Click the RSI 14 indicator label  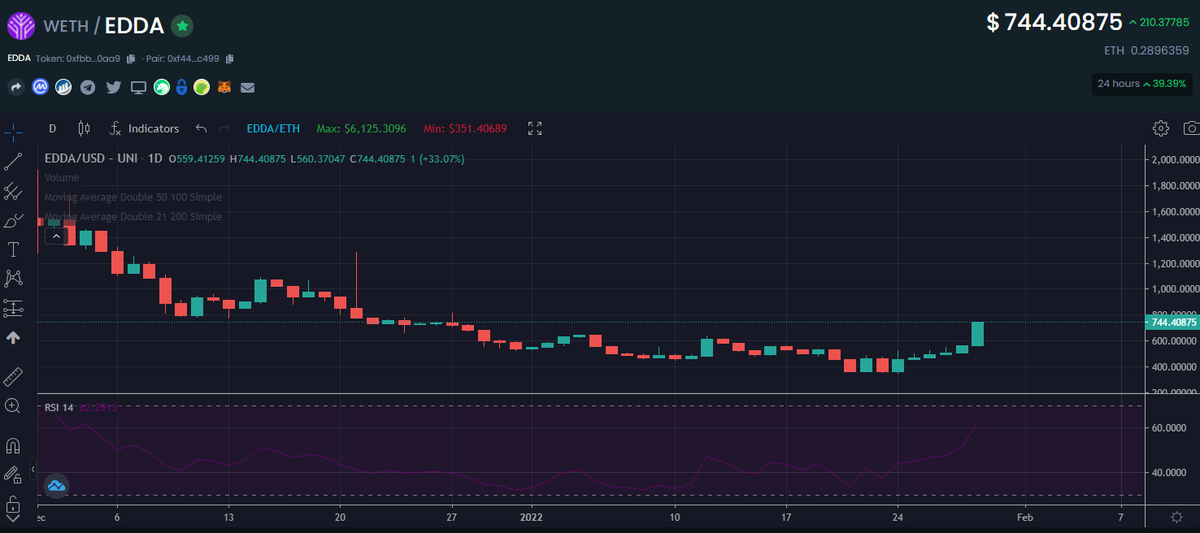(x=59, y=407)
